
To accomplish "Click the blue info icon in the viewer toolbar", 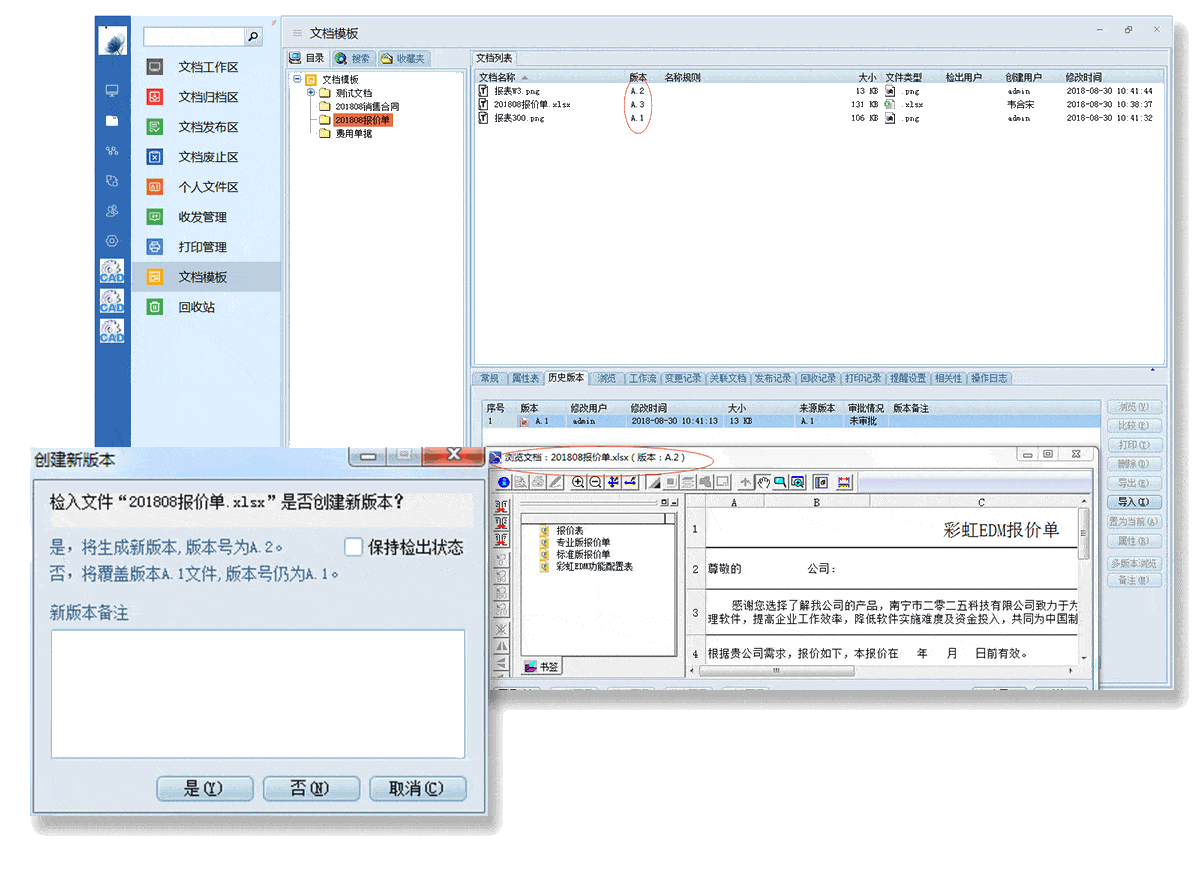I will pyautogui.click(x=504, y=482).
